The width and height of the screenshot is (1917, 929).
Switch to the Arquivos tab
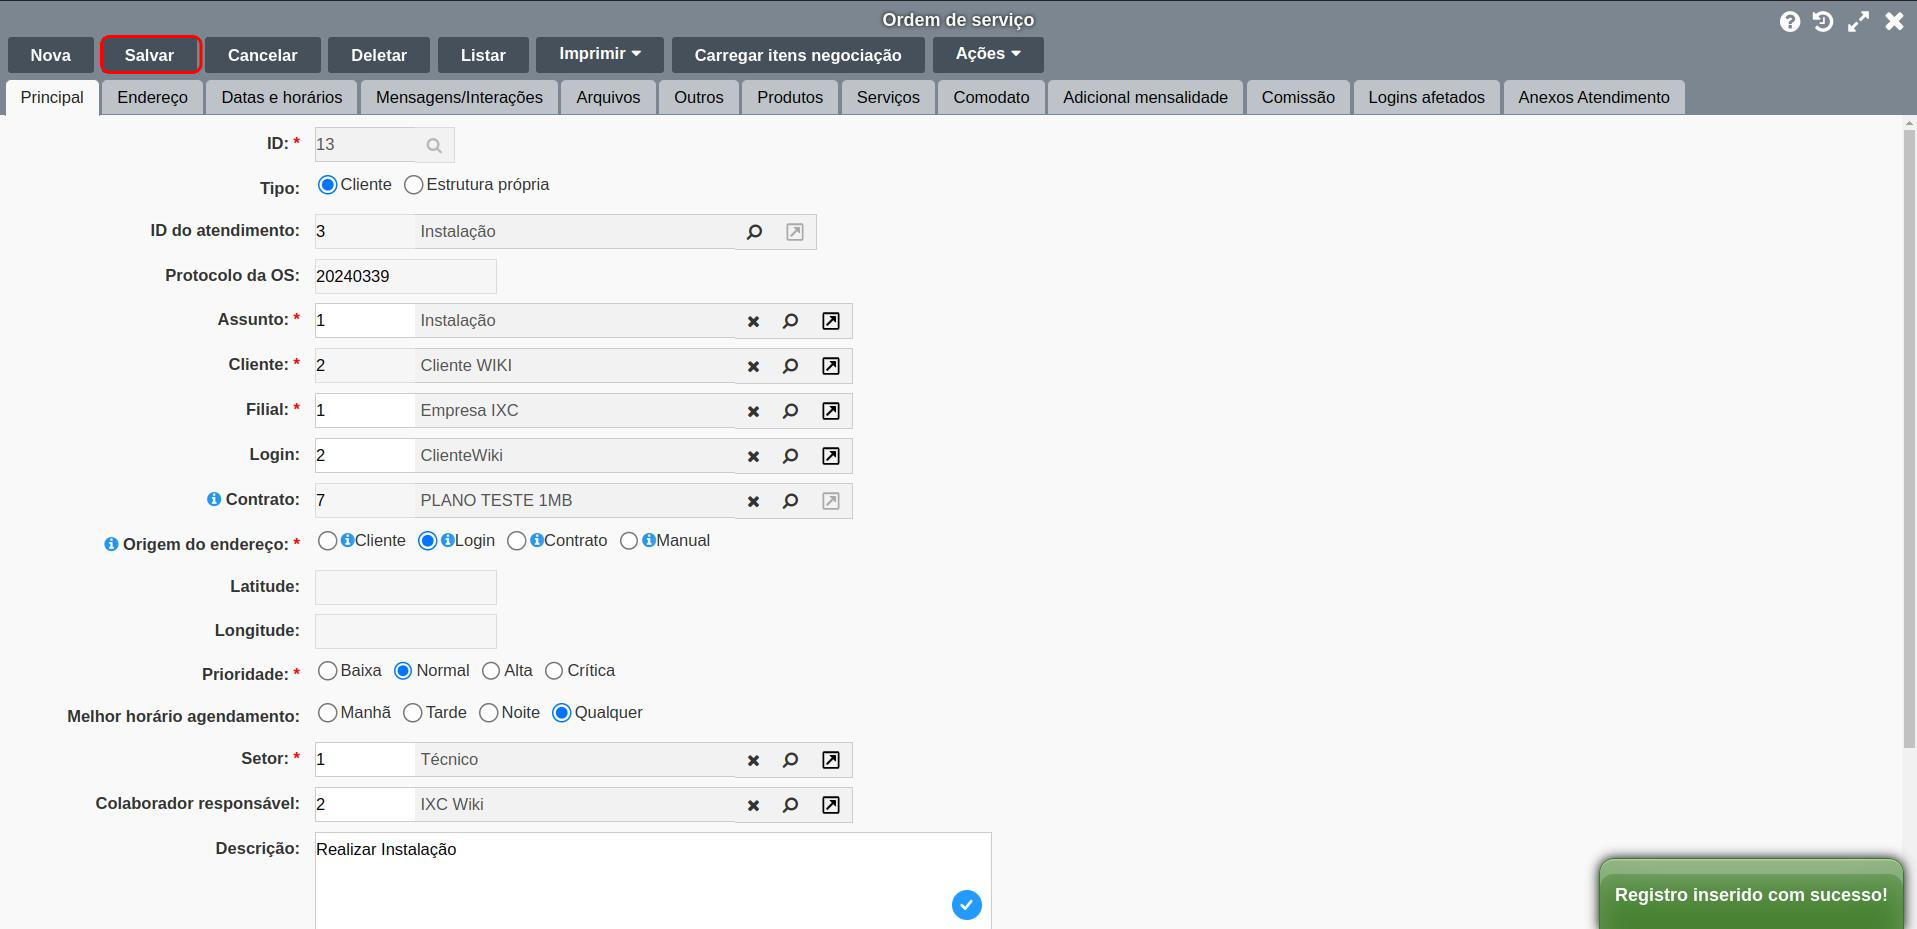608,98
